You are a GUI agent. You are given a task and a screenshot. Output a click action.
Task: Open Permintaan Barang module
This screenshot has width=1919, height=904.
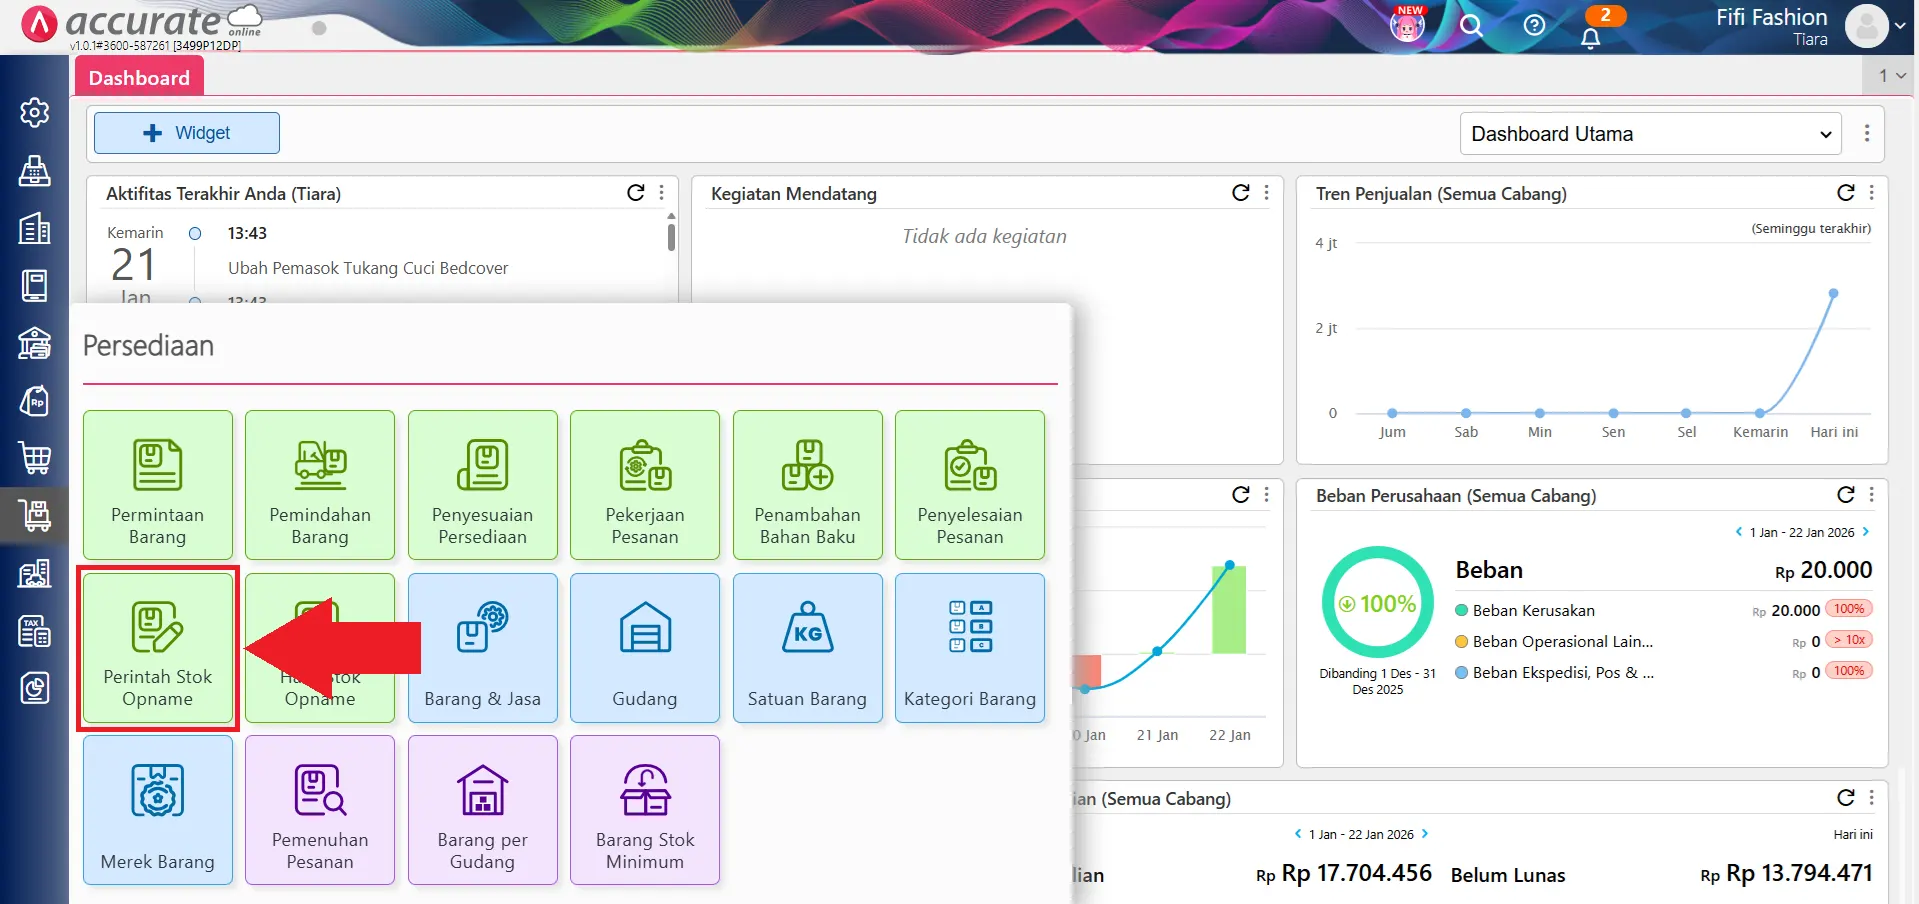[157, 485]
